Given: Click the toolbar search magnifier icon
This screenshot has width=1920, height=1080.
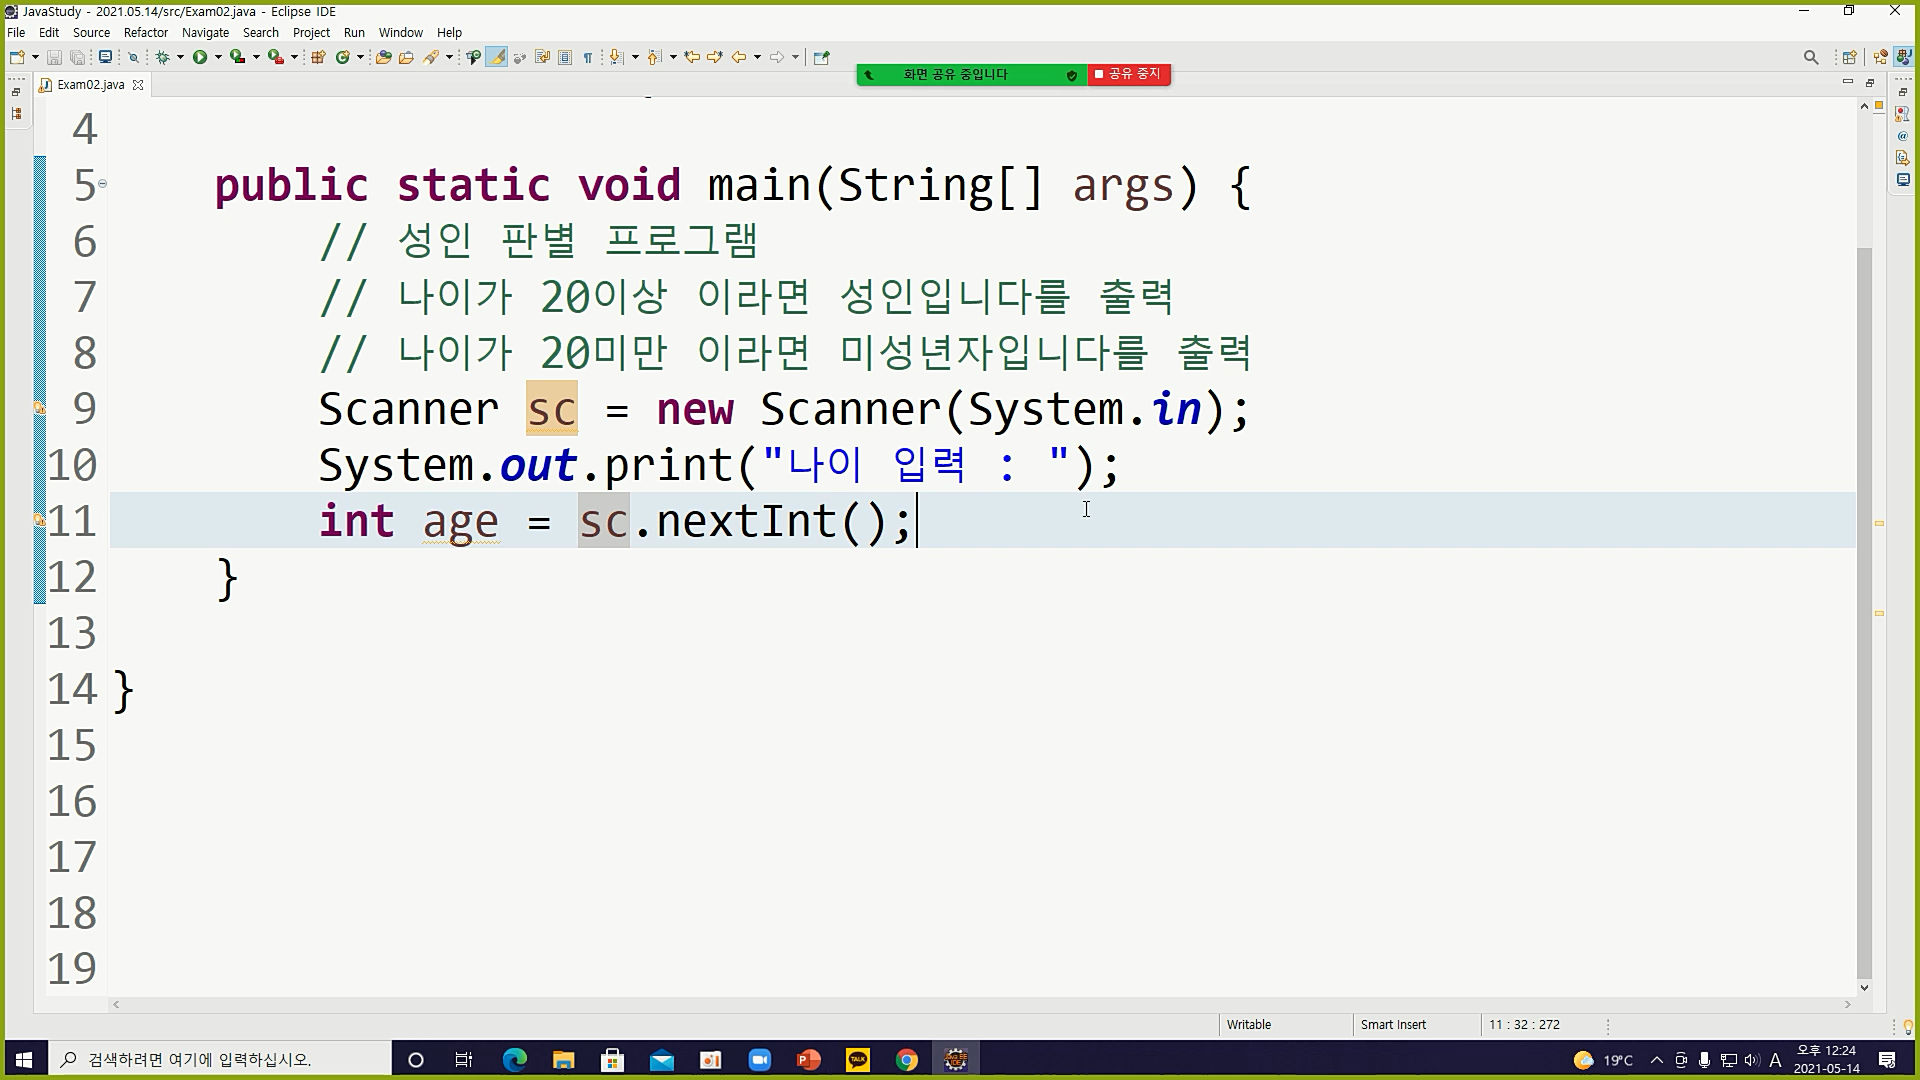Looking at the screenshot, I should coord(1810,57).
